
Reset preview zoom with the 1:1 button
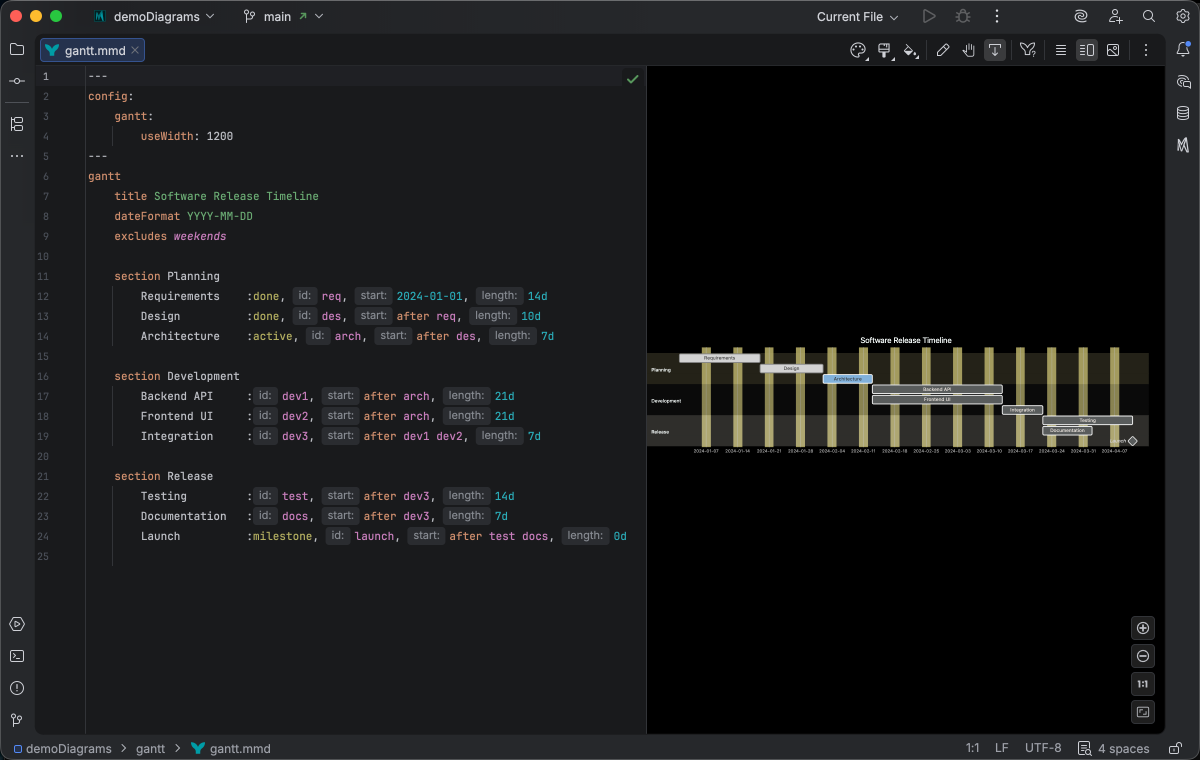[x=1143, y=684]
